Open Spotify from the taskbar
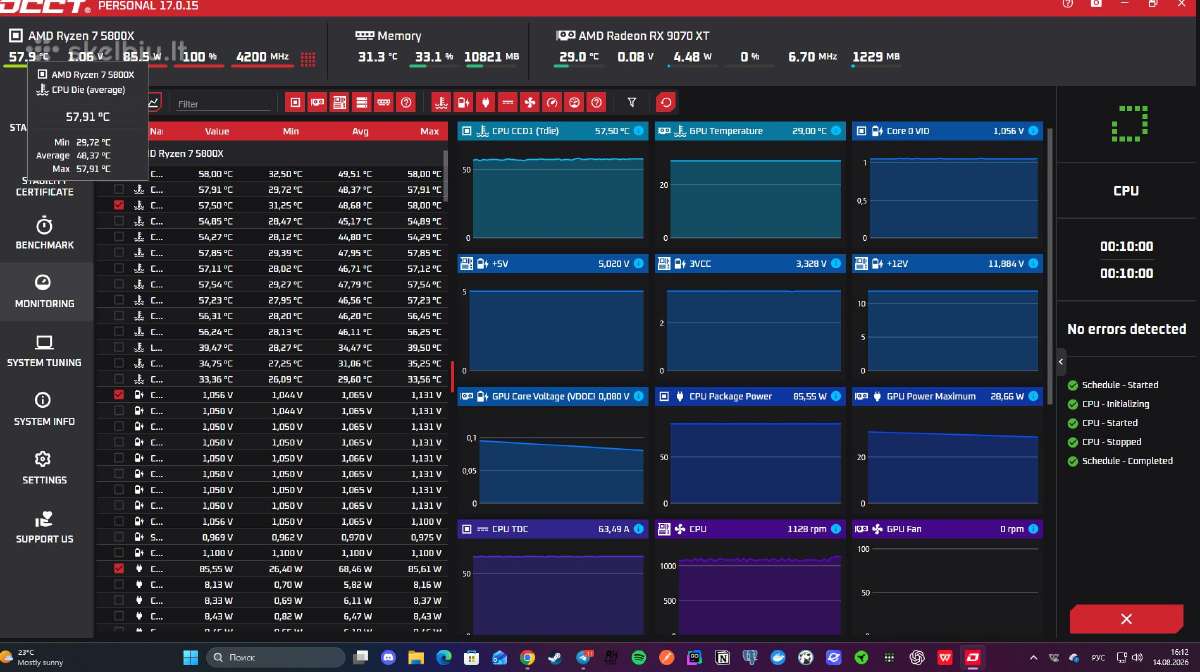 pos(639,657)
